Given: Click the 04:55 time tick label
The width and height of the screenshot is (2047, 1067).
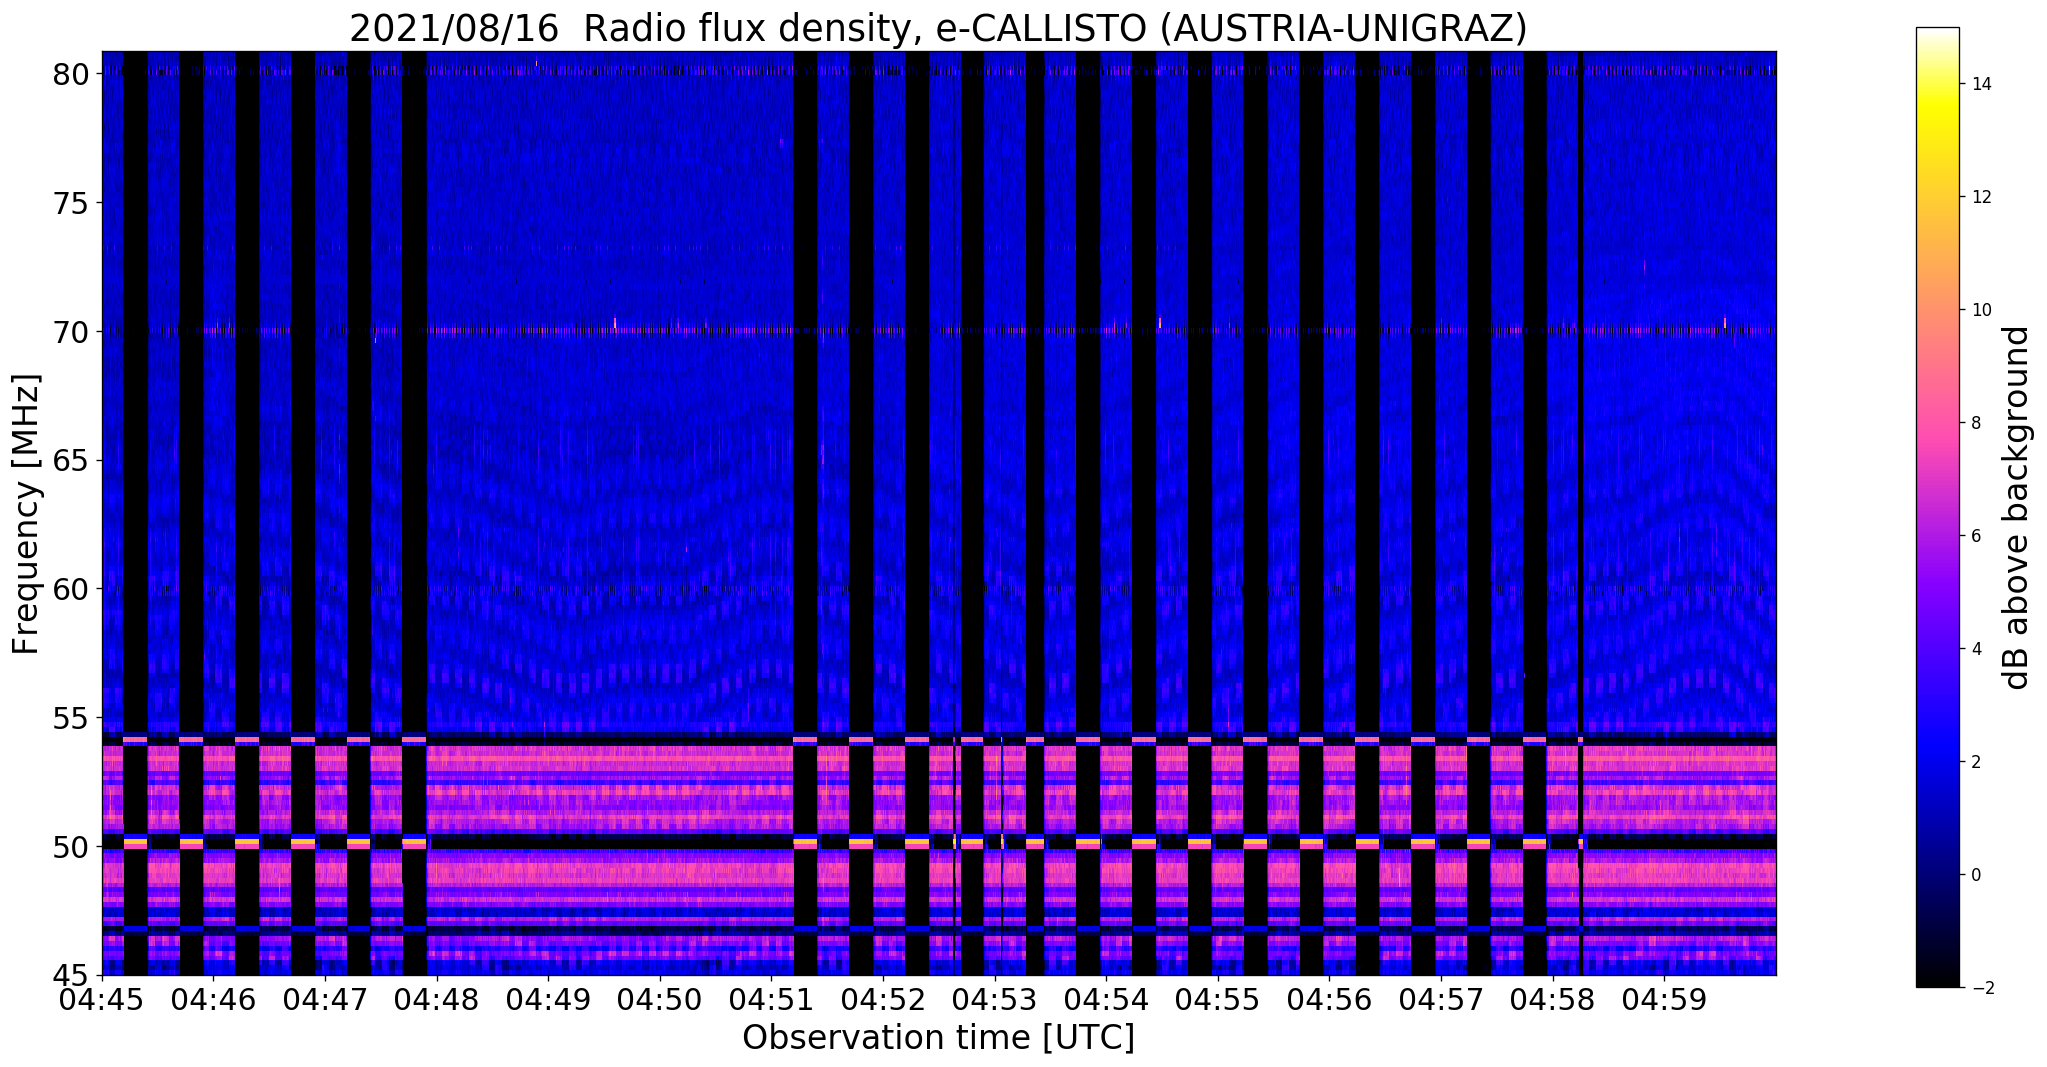Looking at the screenshot, I should pos(1218,1000).
